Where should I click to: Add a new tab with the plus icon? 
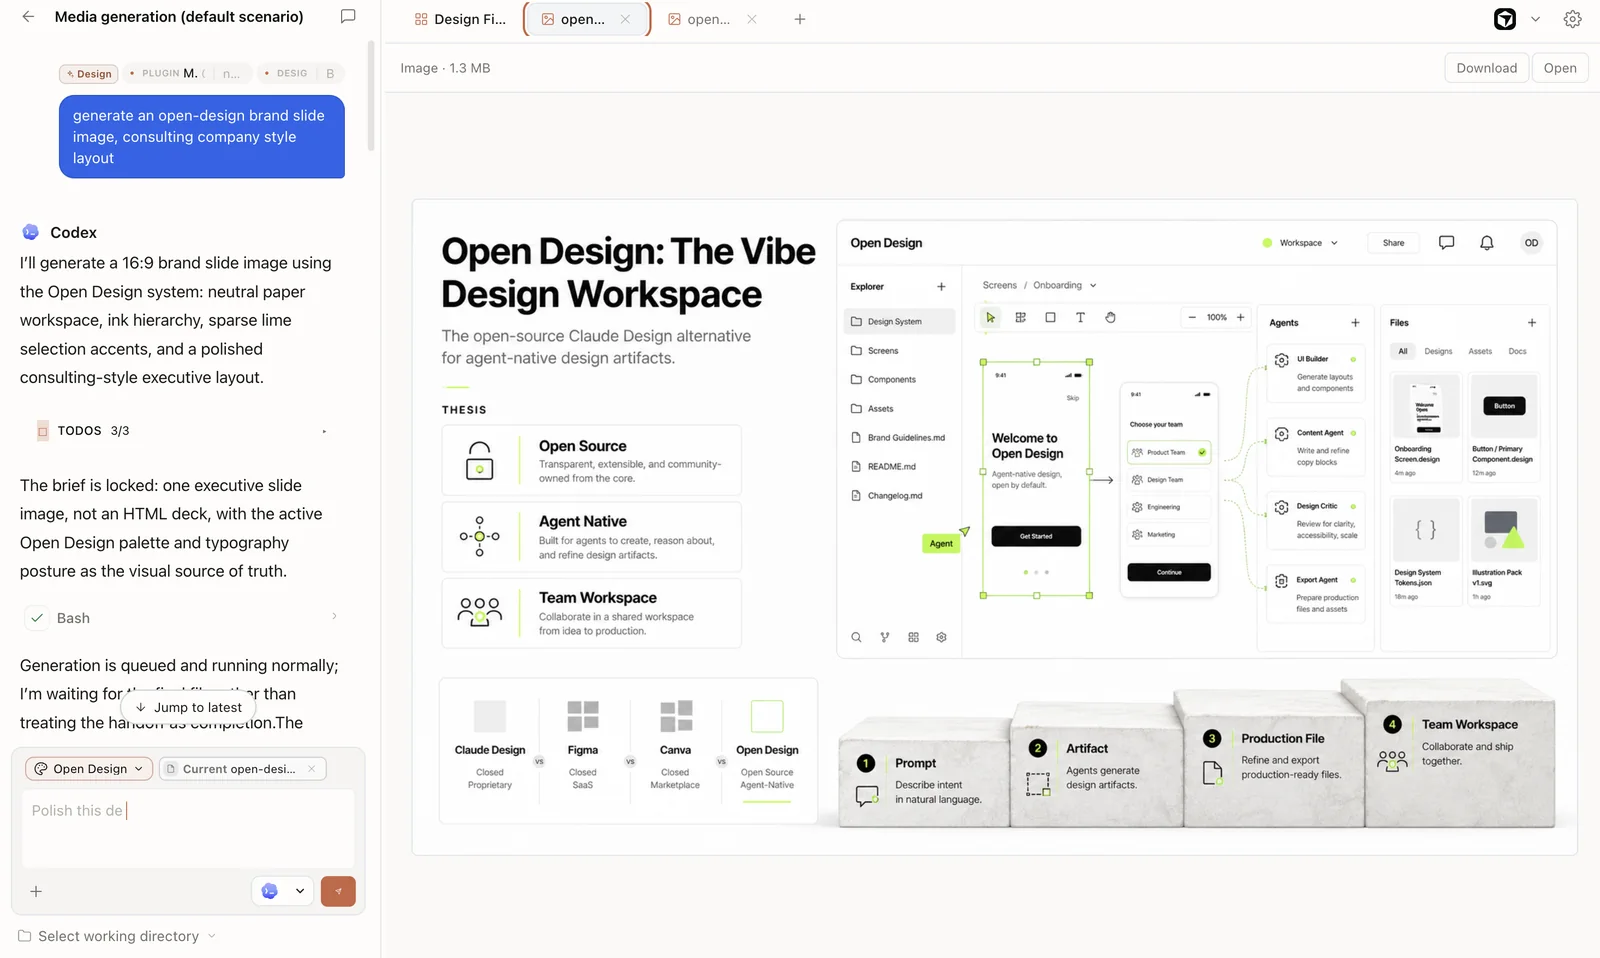800,19
